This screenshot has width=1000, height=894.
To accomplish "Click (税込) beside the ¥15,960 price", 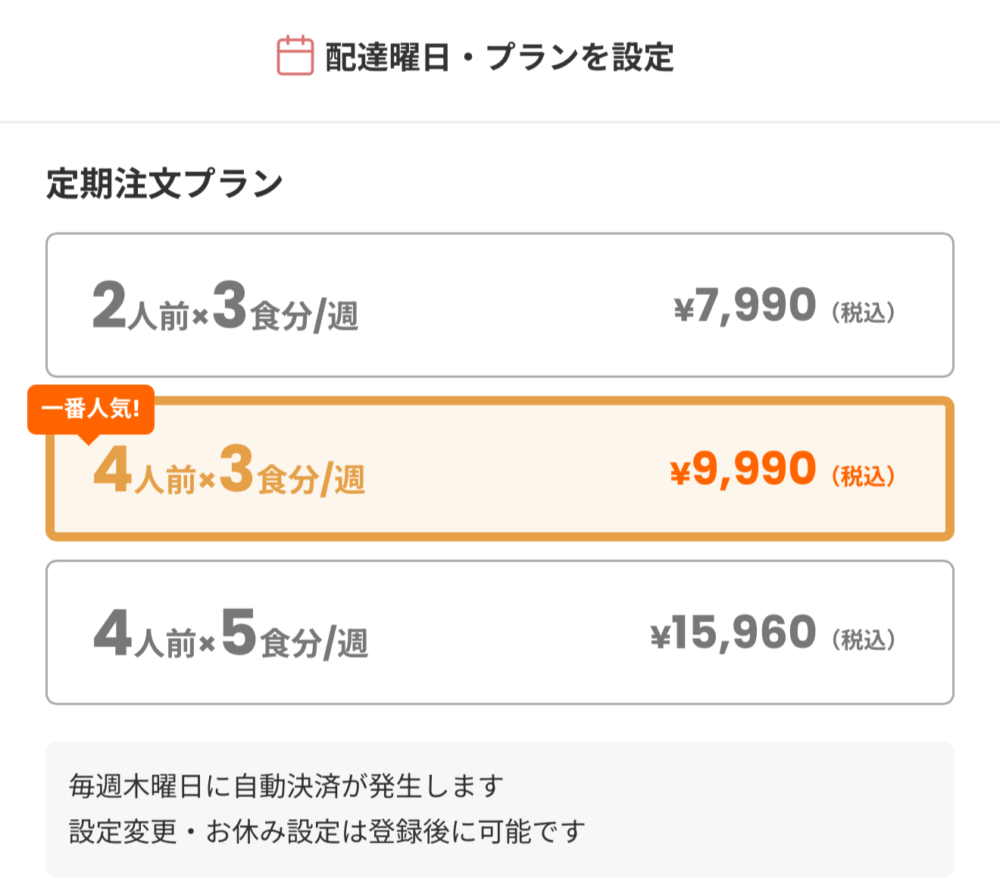I will [862, 640].
